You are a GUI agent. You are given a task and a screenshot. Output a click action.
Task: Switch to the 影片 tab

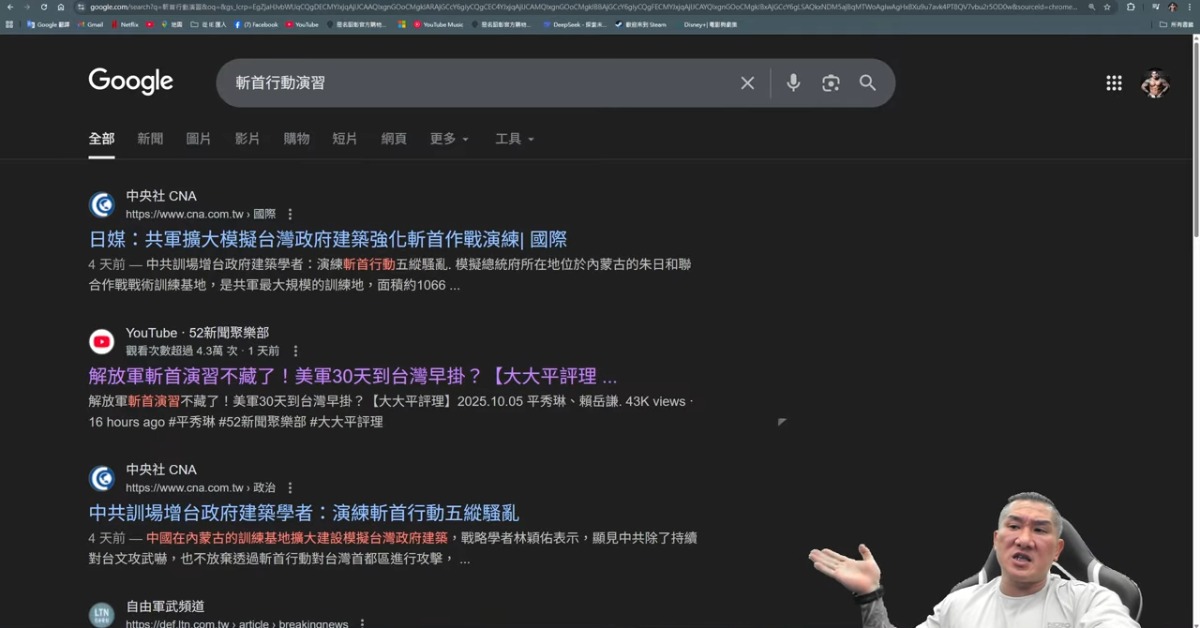(247, 139)
